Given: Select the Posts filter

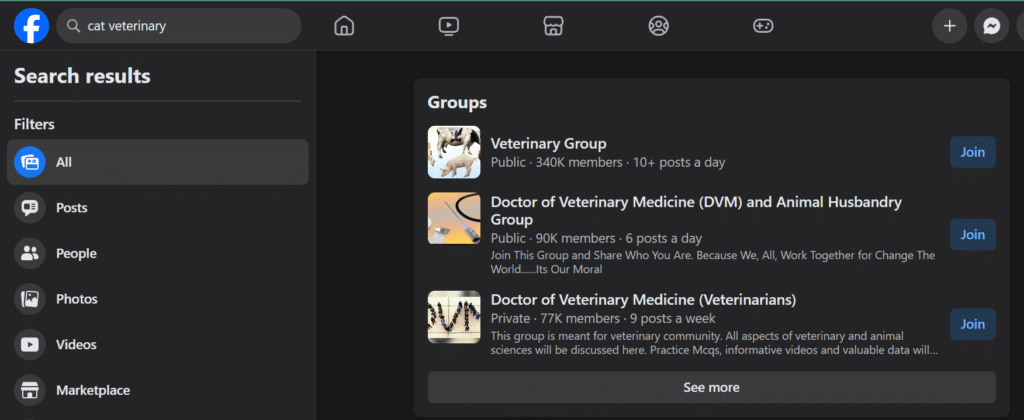Looking at the screenshot, I should tap(157, 208).
